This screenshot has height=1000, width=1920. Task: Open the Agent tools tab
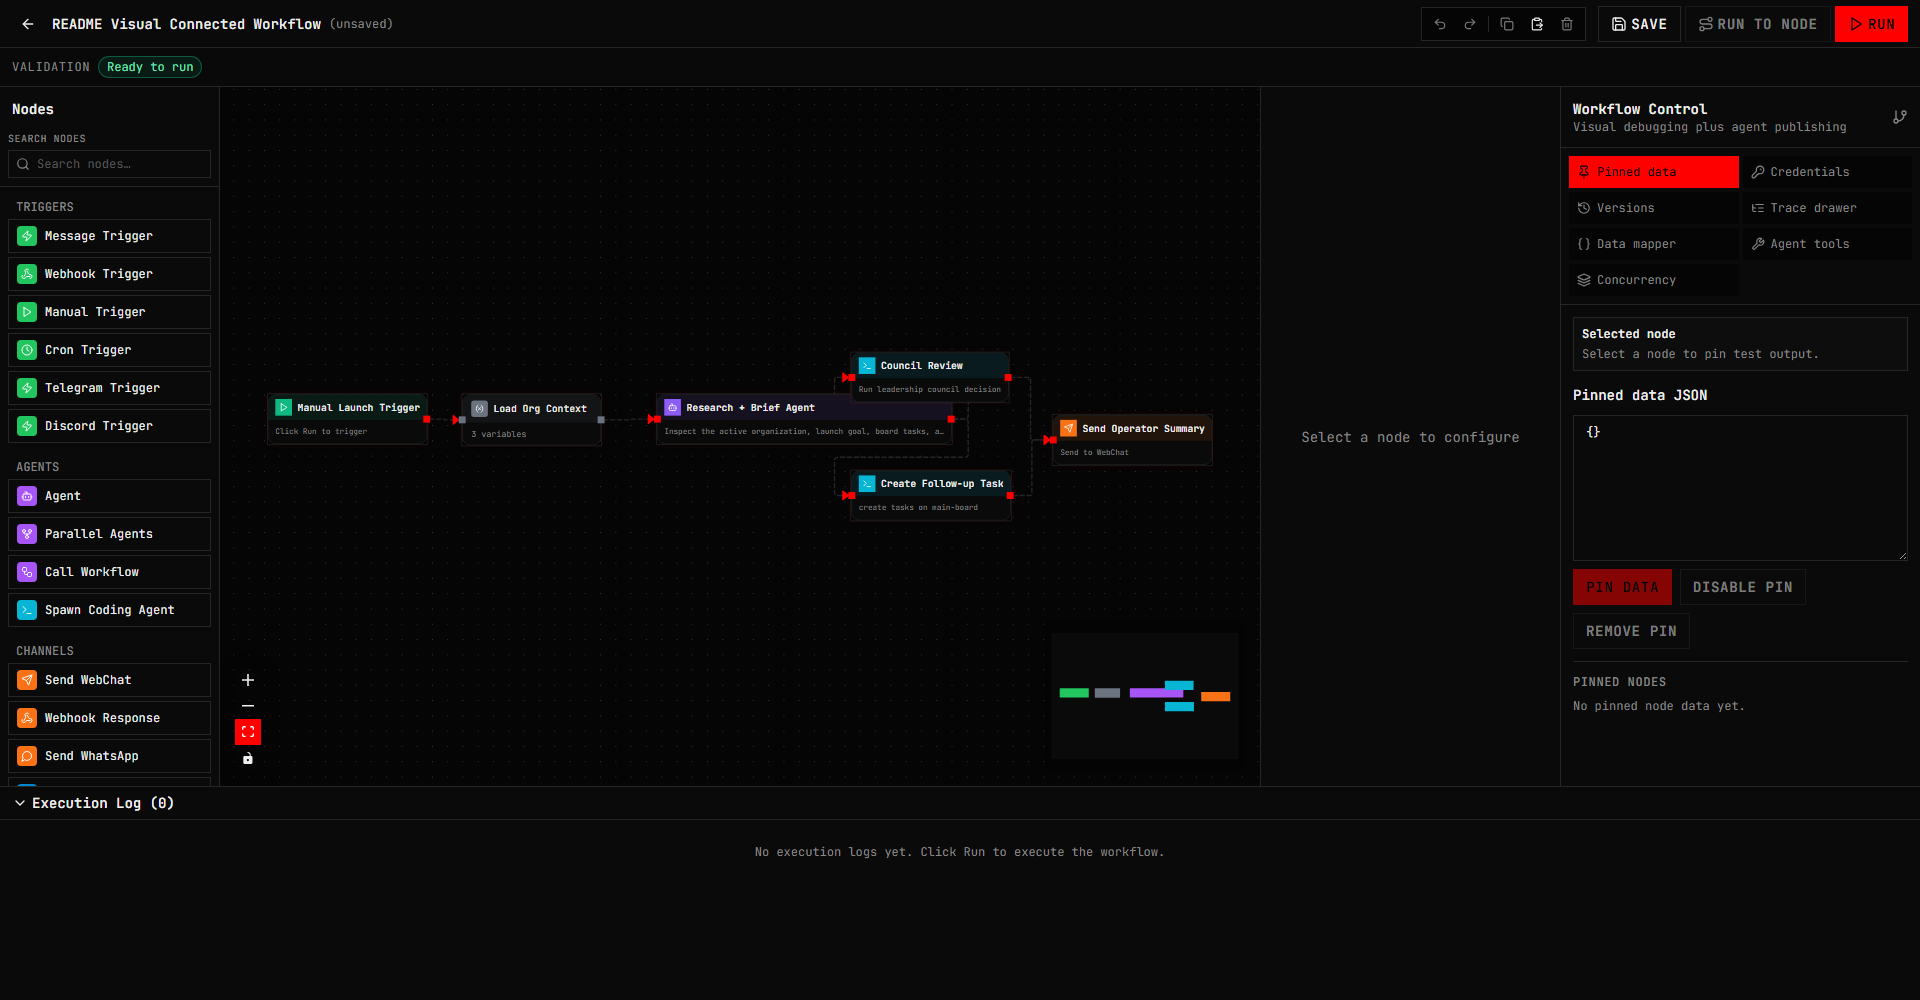(1827, 244)
